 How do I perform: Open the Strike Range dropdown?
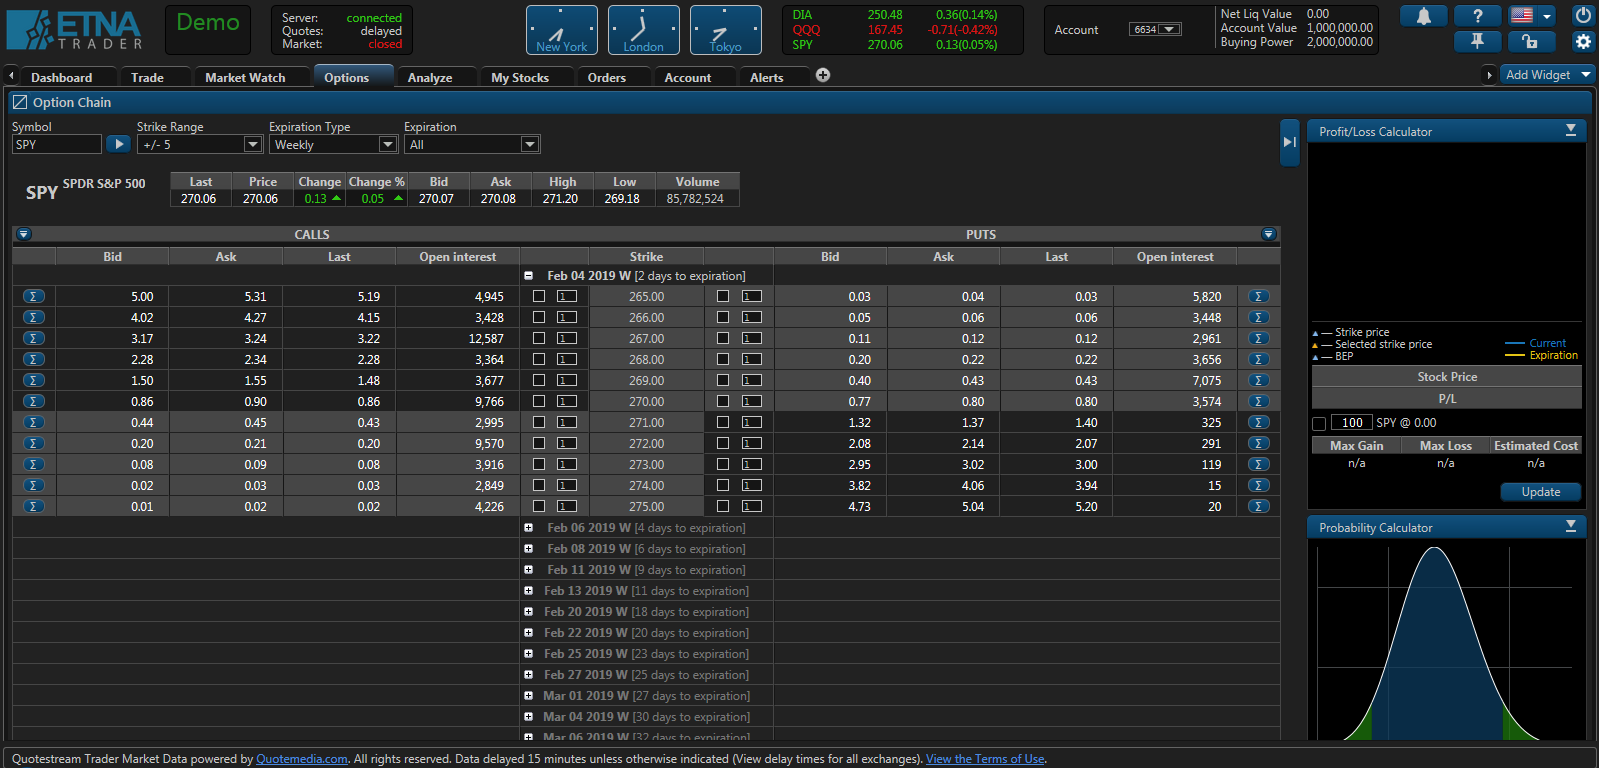(200, 144)
